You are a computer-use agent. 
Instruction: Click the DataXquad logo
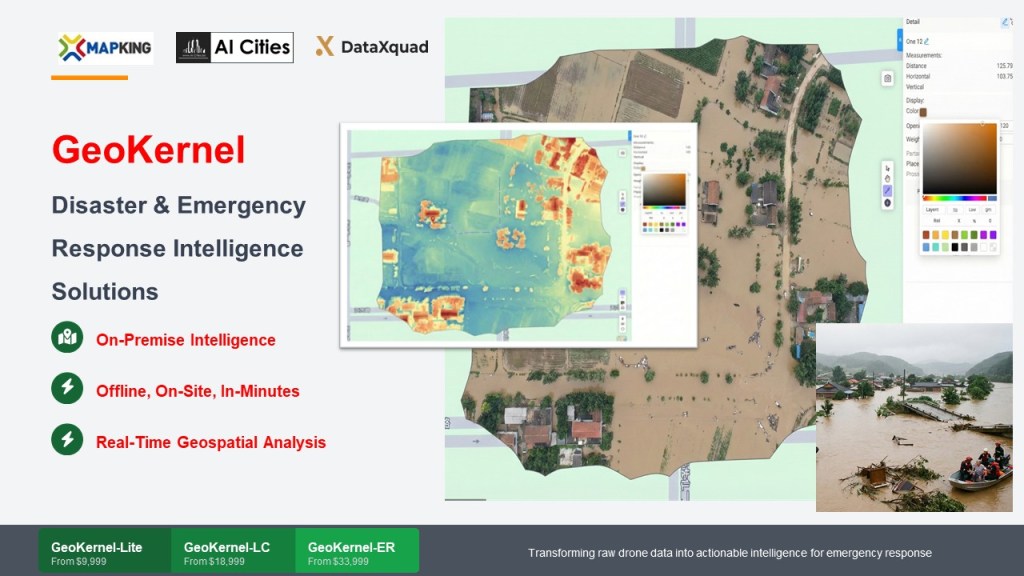[372, 46]
